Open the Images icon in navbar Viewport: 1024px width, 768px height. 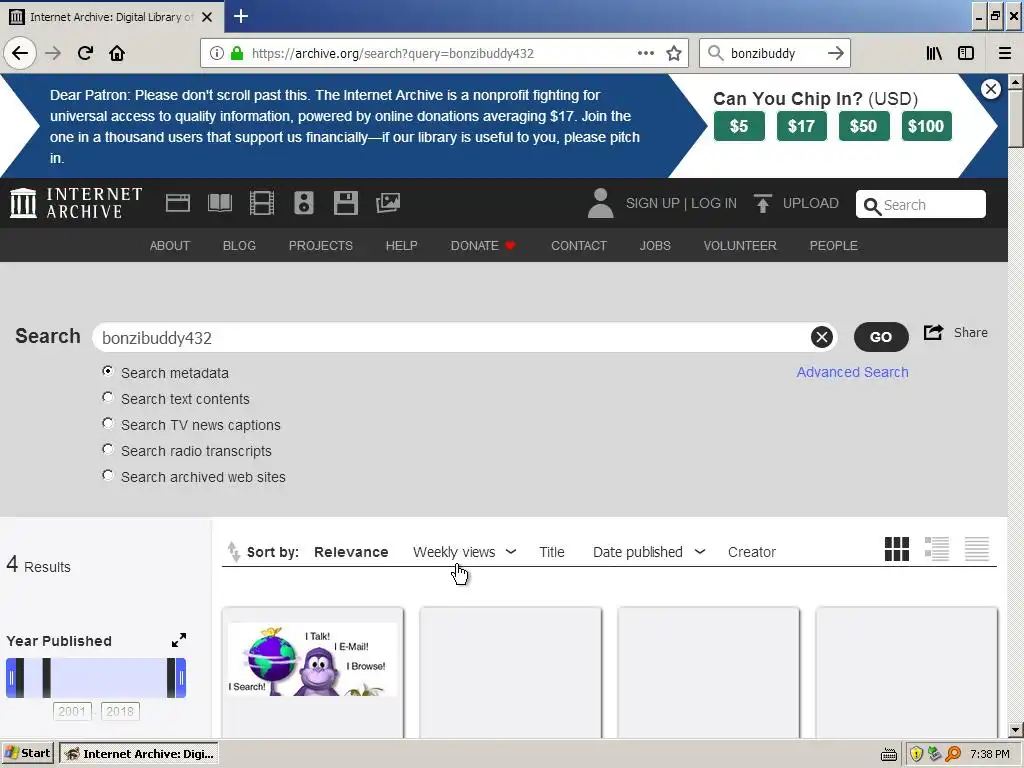388,203
